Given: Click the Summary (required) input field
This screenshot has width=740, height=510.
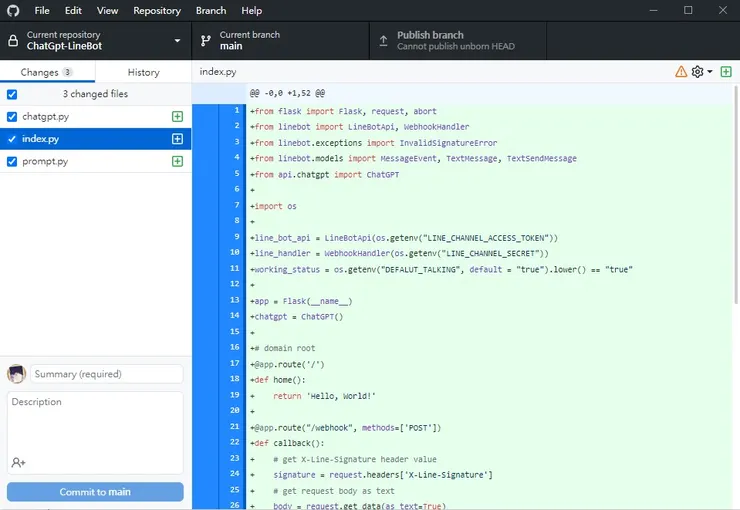Looking at the screenshot, I should (x=107, y=374).
